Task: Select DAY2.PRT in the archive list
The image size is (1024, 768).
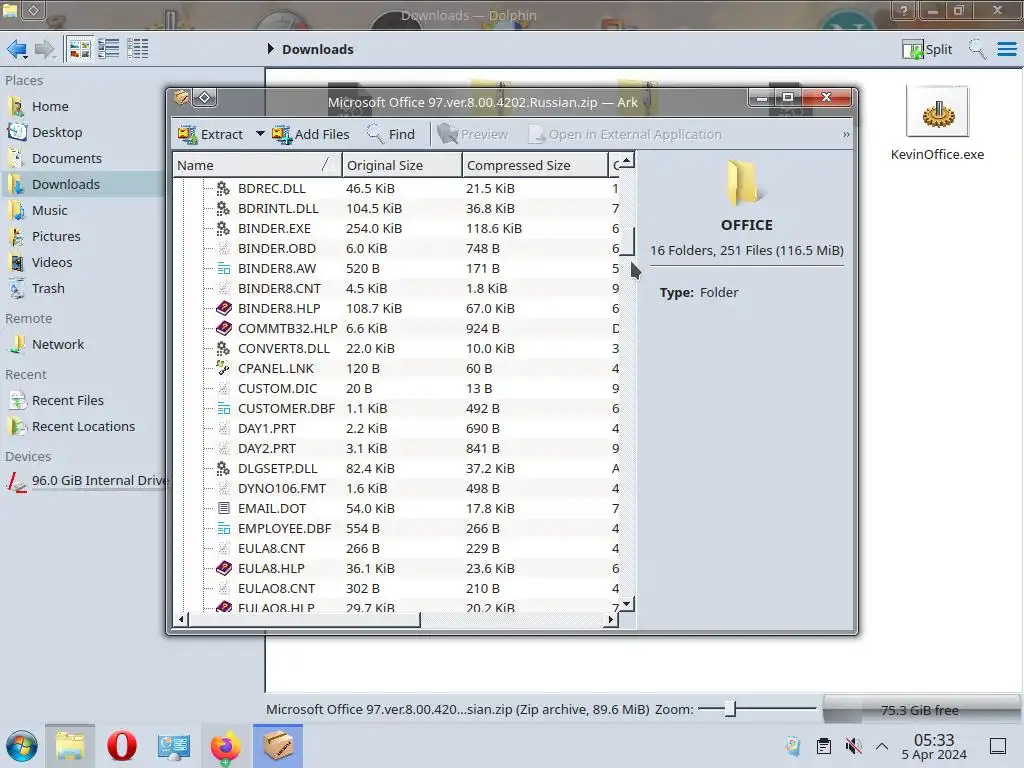Action: point(267,448)
